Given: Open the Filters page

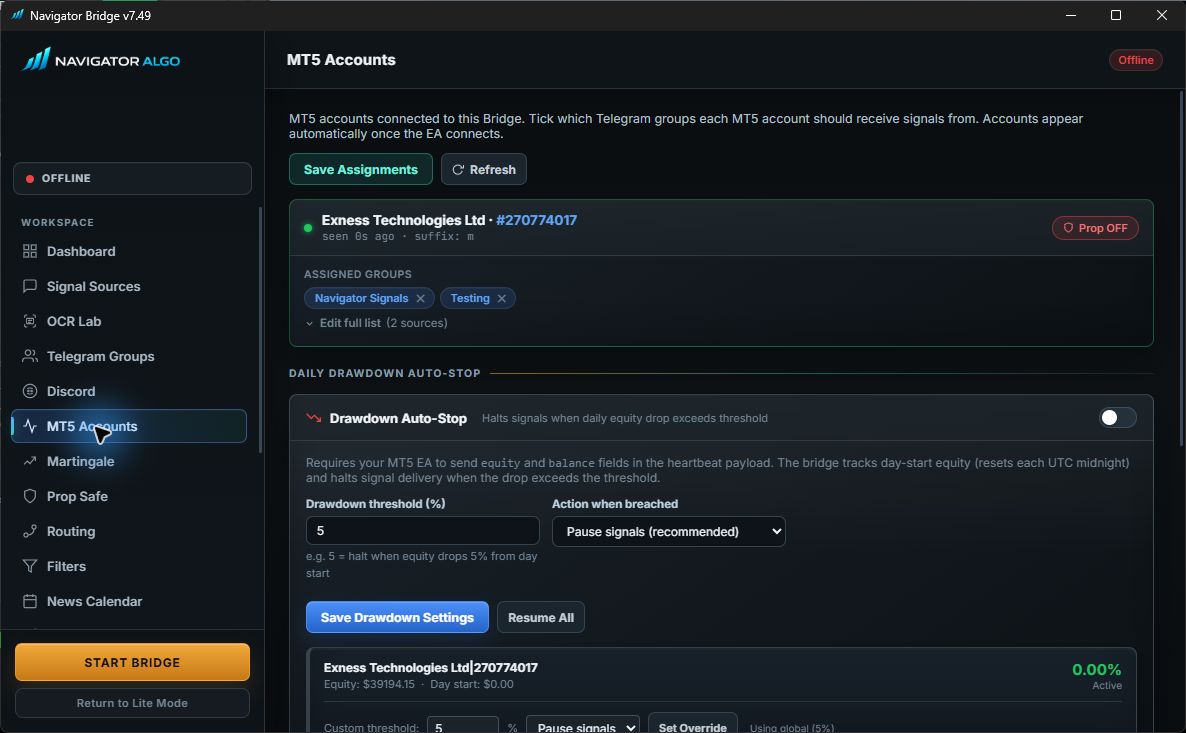Looking at the screenshot, I should pyautogui.click(x=66, y=566).
